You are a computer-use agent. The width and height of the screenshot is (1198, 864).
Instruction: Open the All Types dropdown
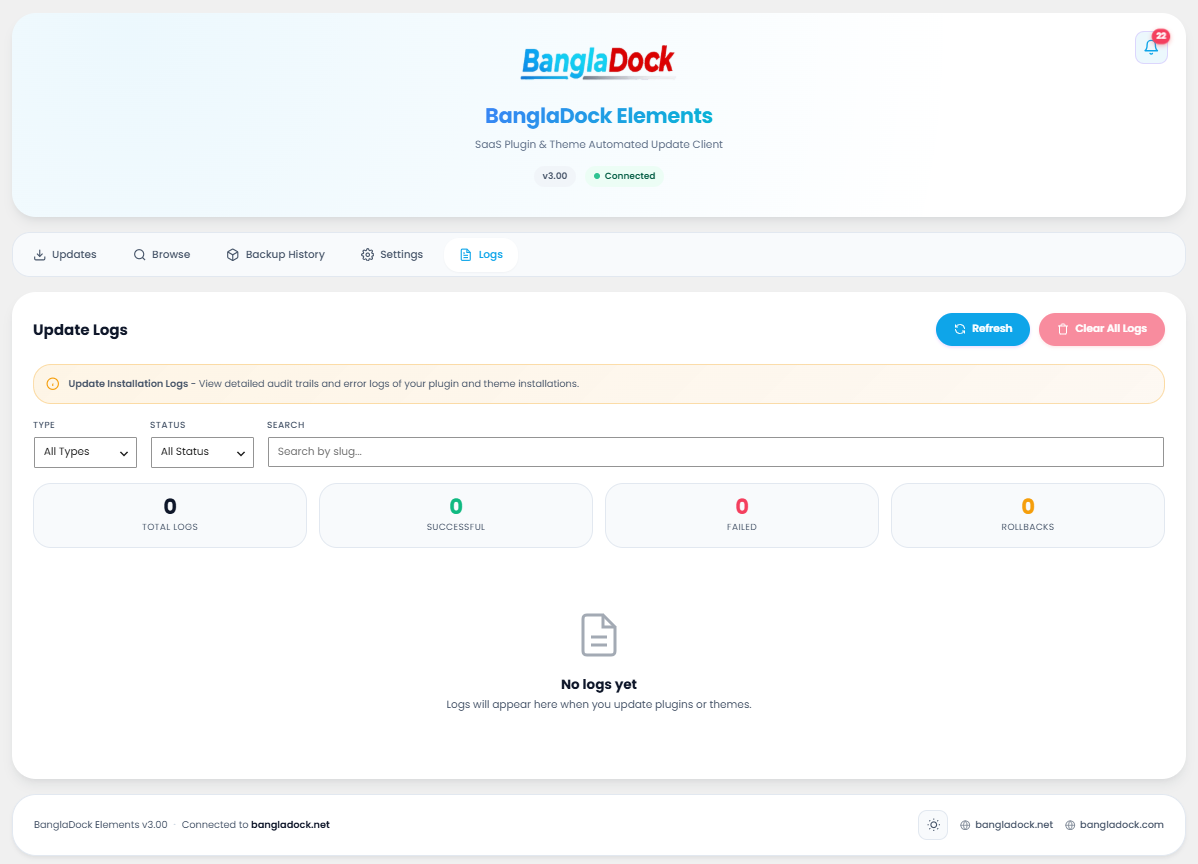click(86, 452)
